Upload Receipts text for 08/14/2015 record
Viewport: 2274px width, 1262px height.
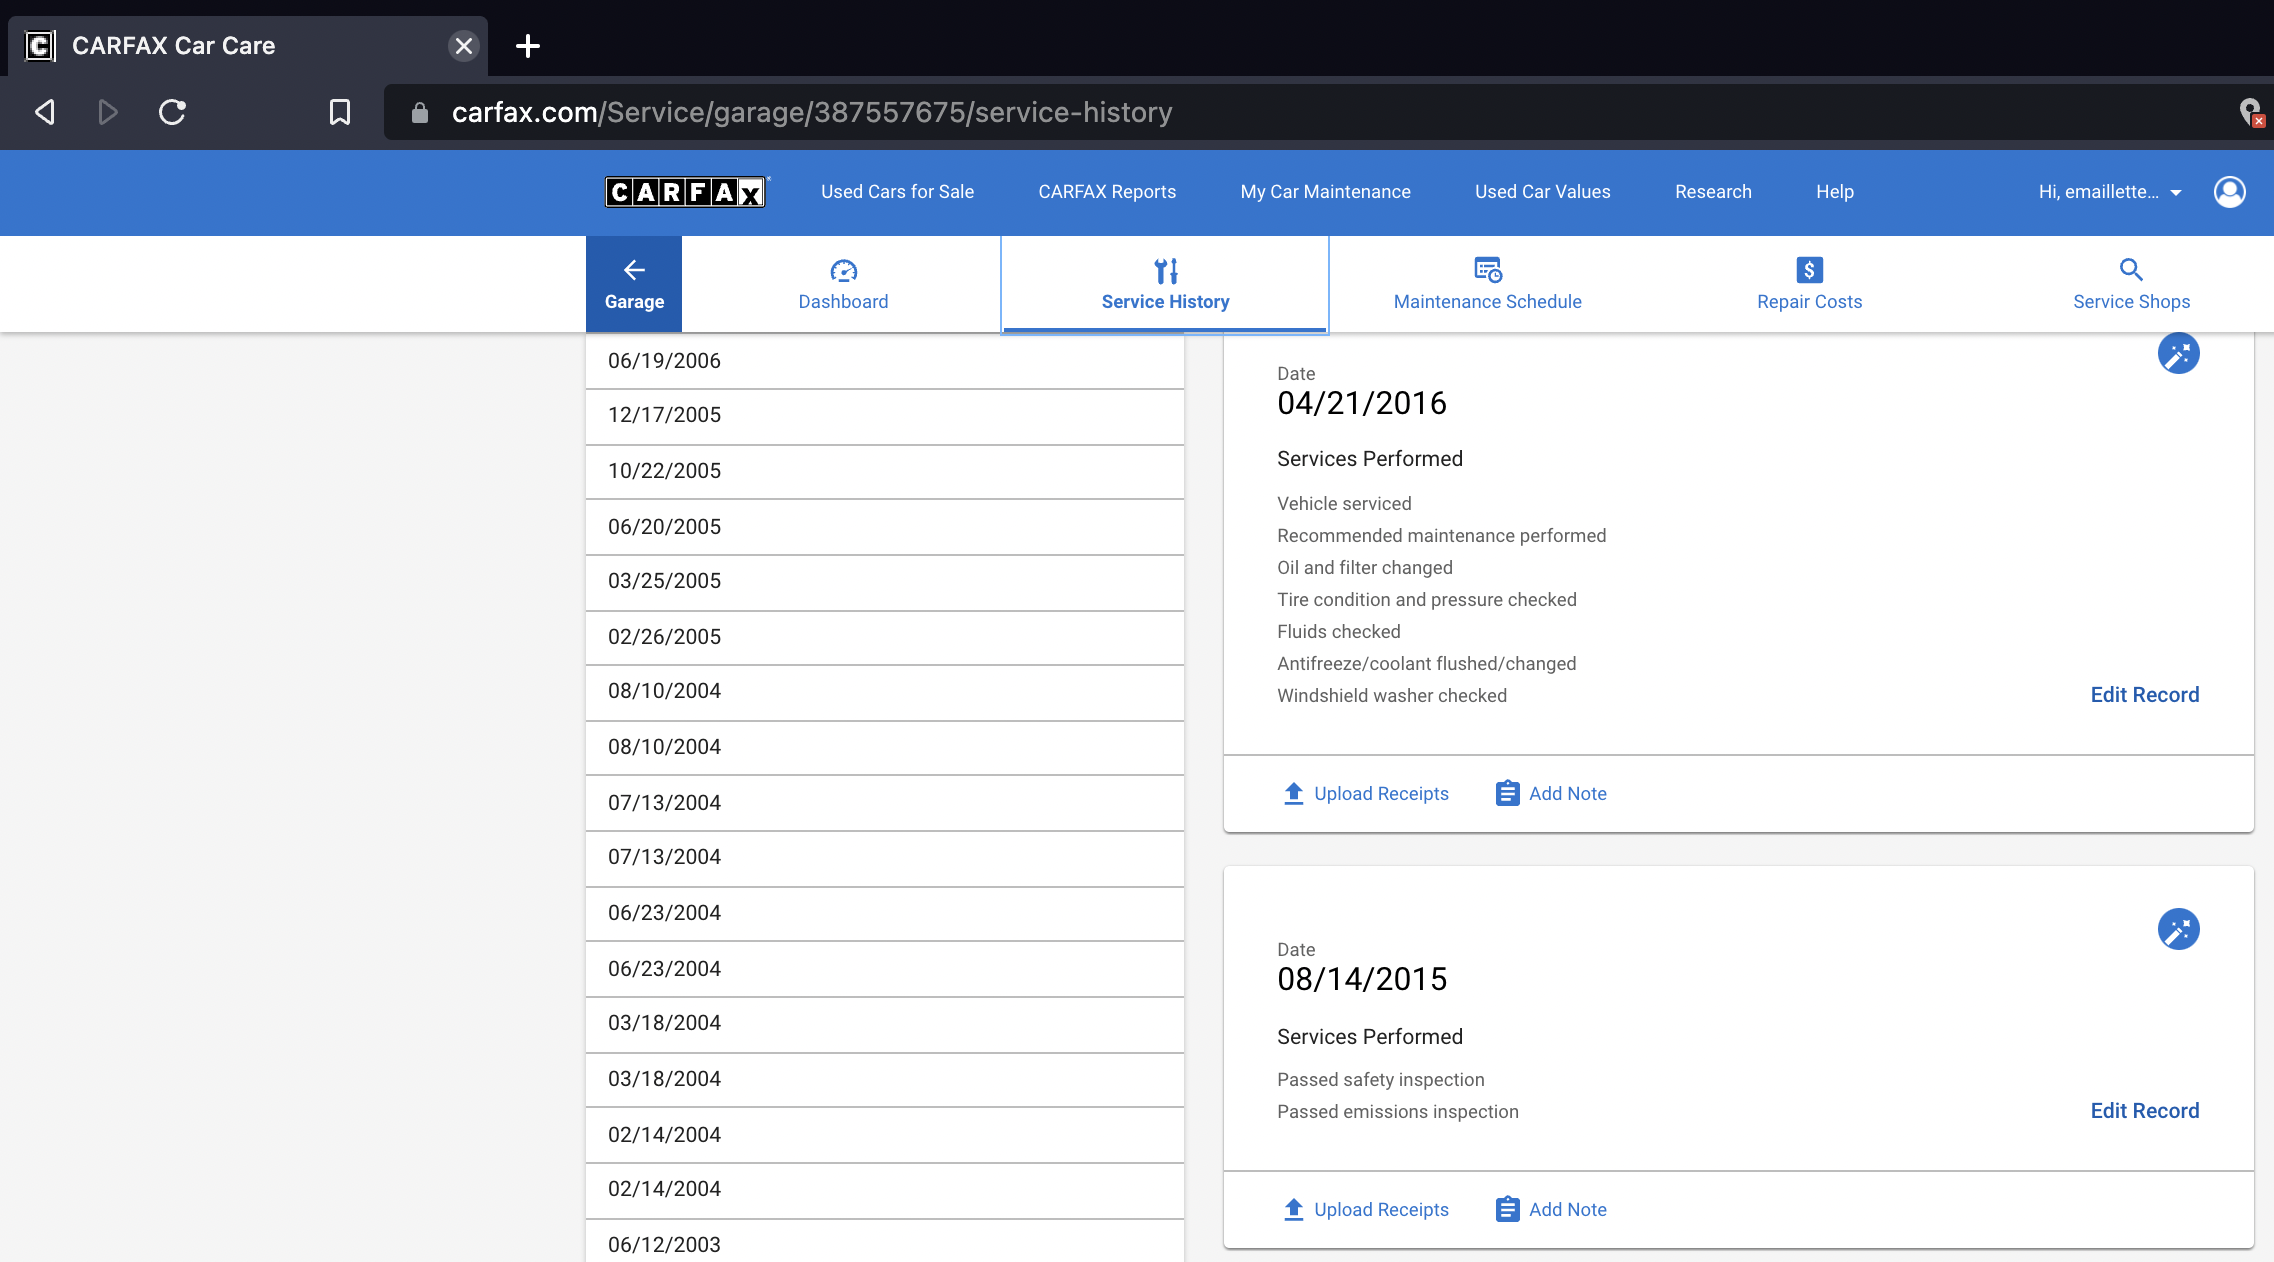pyautogui.click(x=1381, y=1209)
